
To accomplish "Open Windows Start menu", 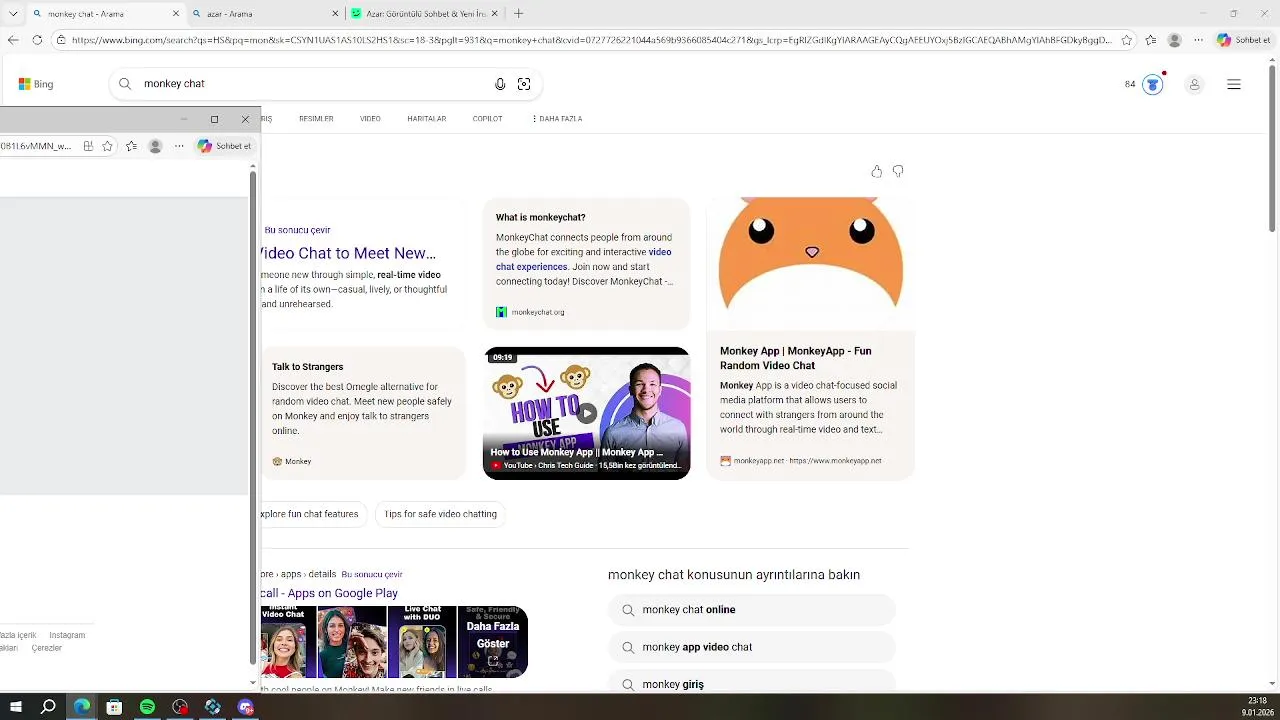I will pyautogui.click(x=16, y=707).
